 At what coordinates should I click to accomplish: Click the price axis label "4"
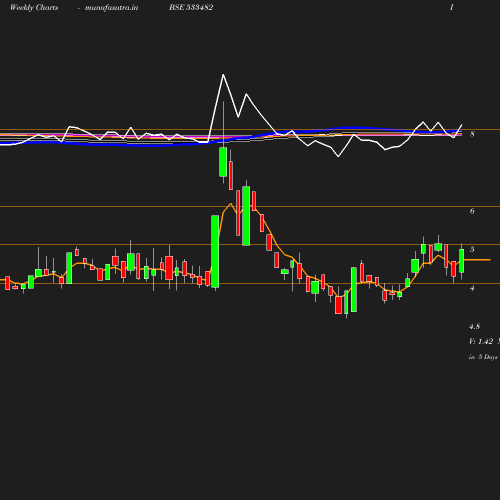[x=472, y=288]
